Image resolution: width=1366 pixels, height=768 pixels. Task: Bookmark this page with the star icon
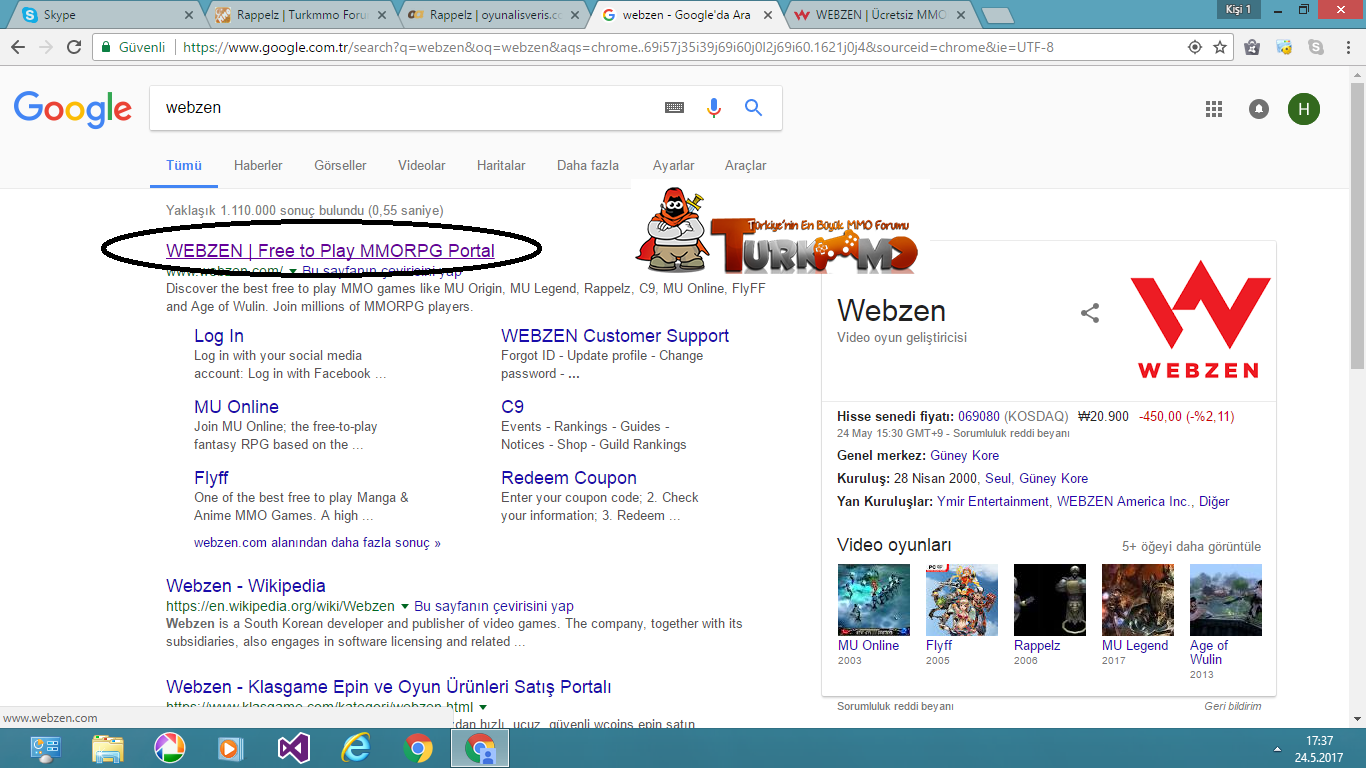tap(1220, 47)
